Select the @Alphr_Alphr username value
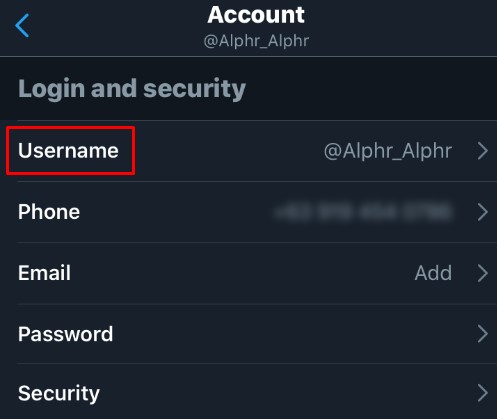Screen dimensions: 497x419 [x=388, y=151]
